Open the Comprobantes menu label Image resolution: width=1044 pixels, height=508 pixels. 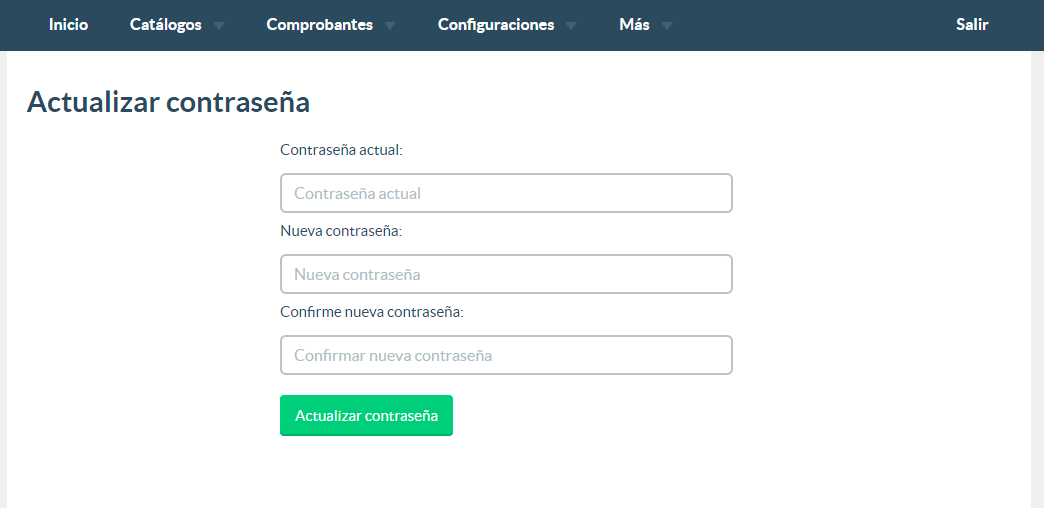pos(320,25)
